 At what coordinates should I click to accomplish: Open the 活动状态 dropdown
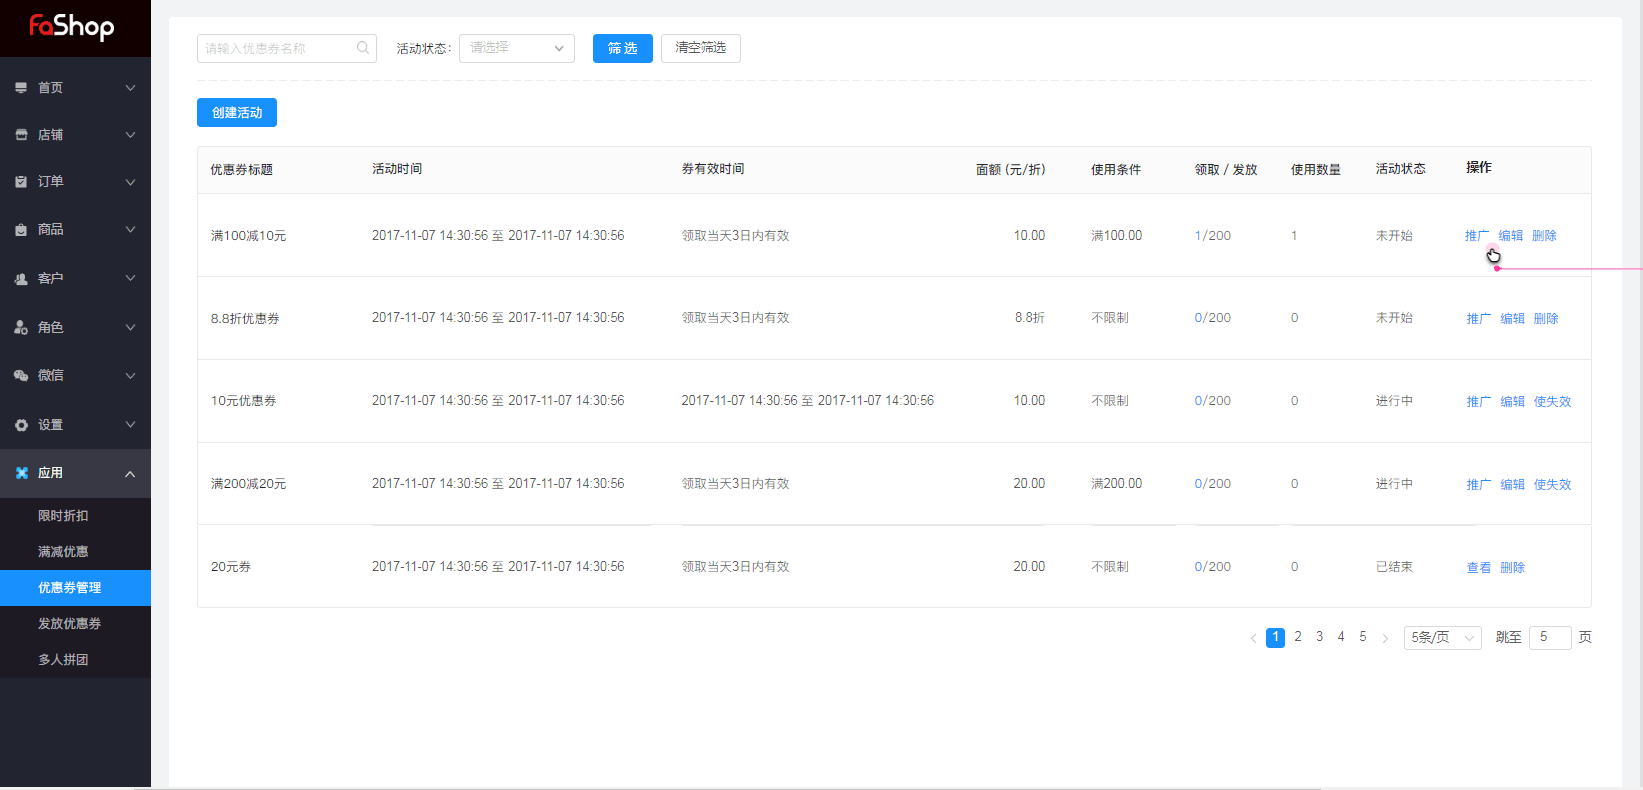(x=516, y=48)
